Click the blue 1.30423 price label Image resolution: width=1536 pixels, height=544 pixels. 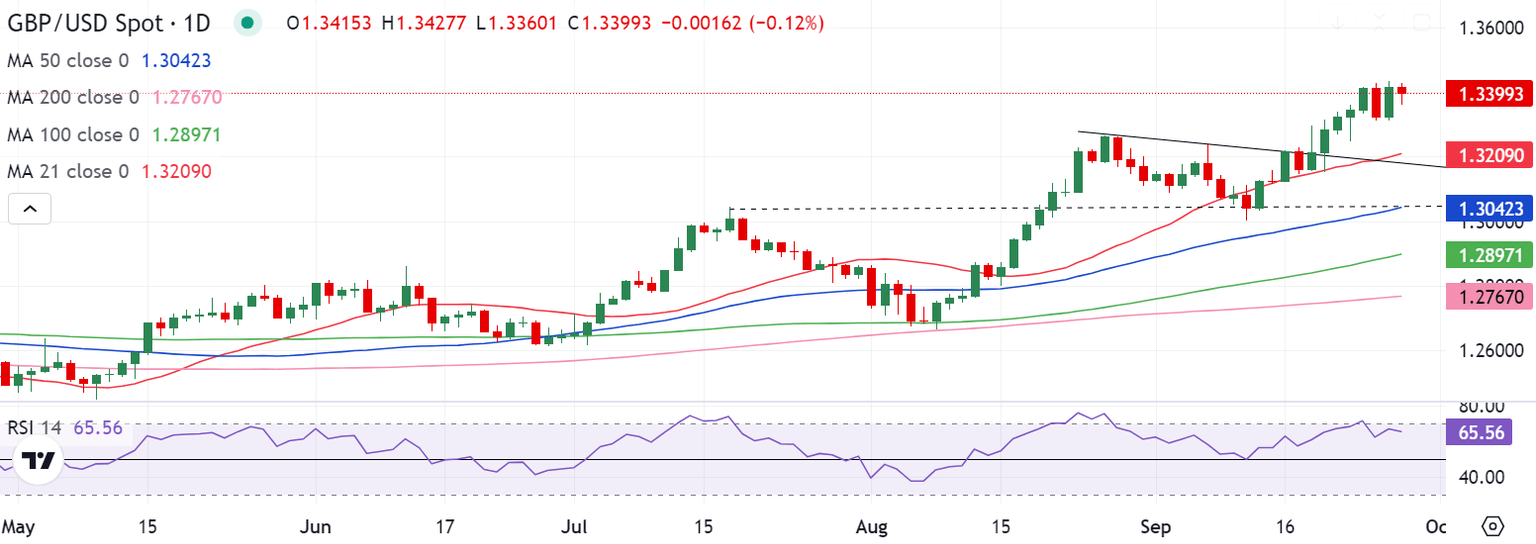1487,209
